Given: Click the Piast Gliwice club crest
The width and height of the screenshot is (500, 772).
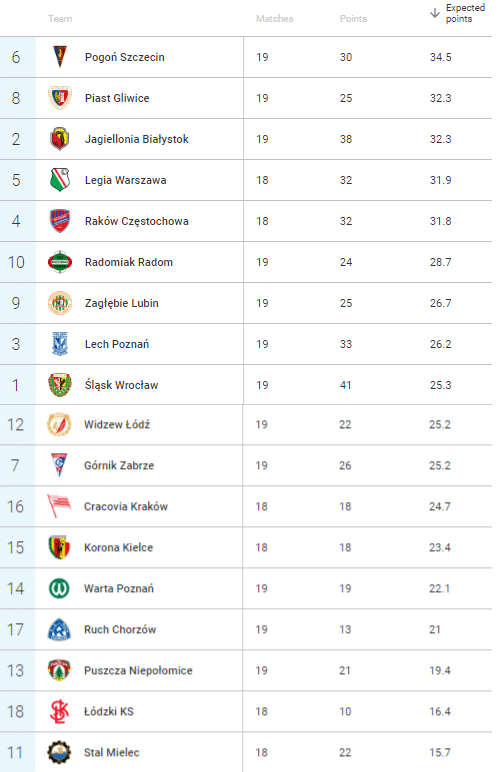Looking at the screenshot, I should pos(60,97).
